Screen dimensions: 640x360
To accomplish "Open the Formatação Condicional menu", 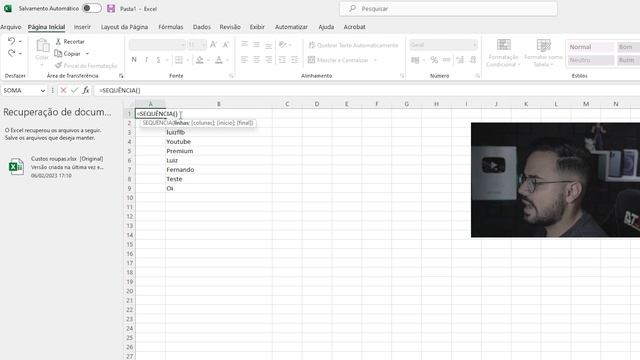I will pyautogui.click(x=503, y=53).
